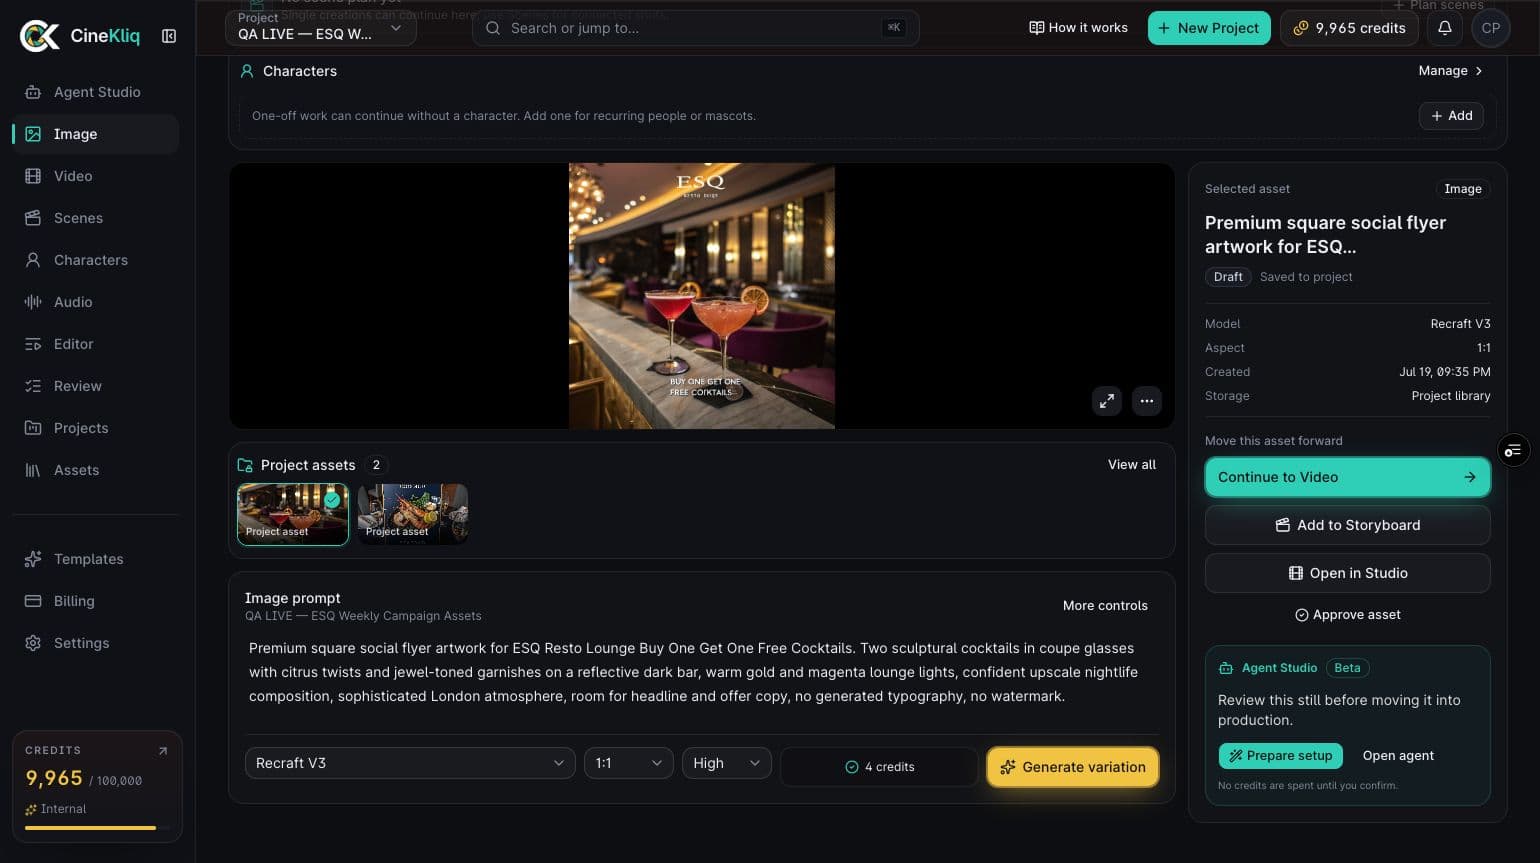1540x863 pixels.
Task: Click the Agent Studio robot icon in card
Action: tap(1226, 668)
